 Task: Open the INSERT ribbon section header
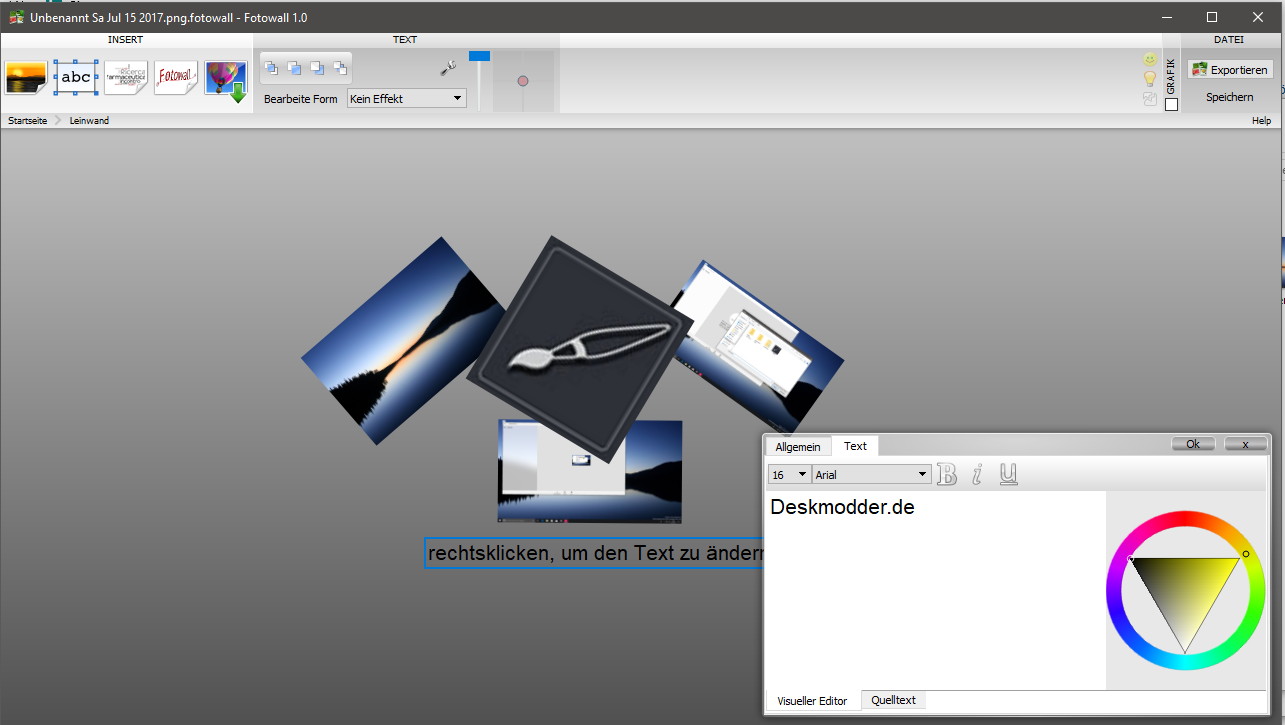pyautogui.click(x=126, y=40)
